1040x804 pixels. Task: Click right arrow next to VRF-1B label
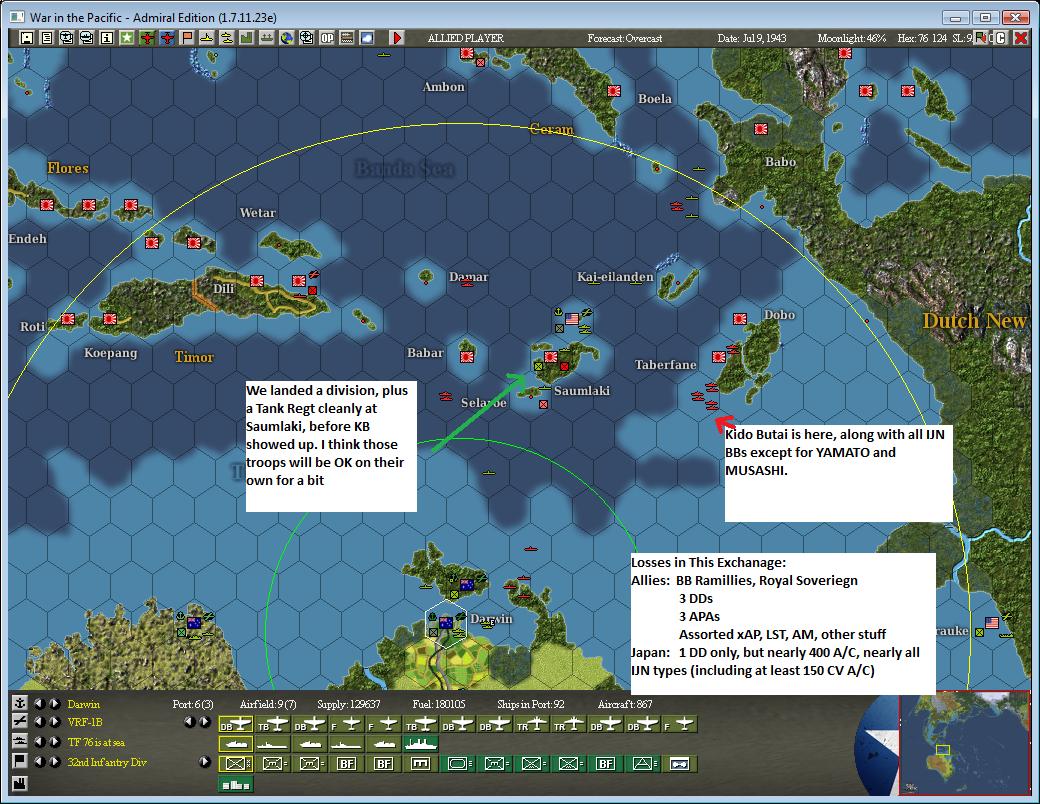[55, 722]
